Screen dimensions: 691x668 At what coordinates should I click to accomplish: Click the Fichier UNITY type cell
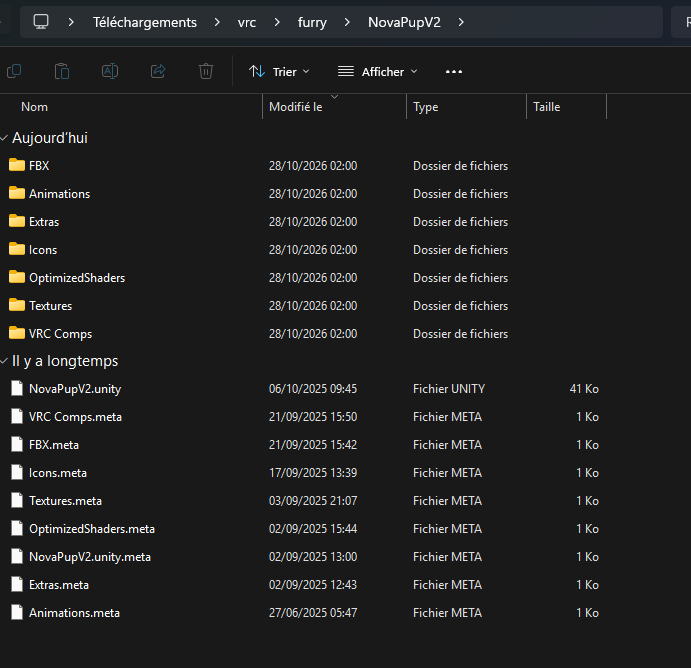click(449, 389)
